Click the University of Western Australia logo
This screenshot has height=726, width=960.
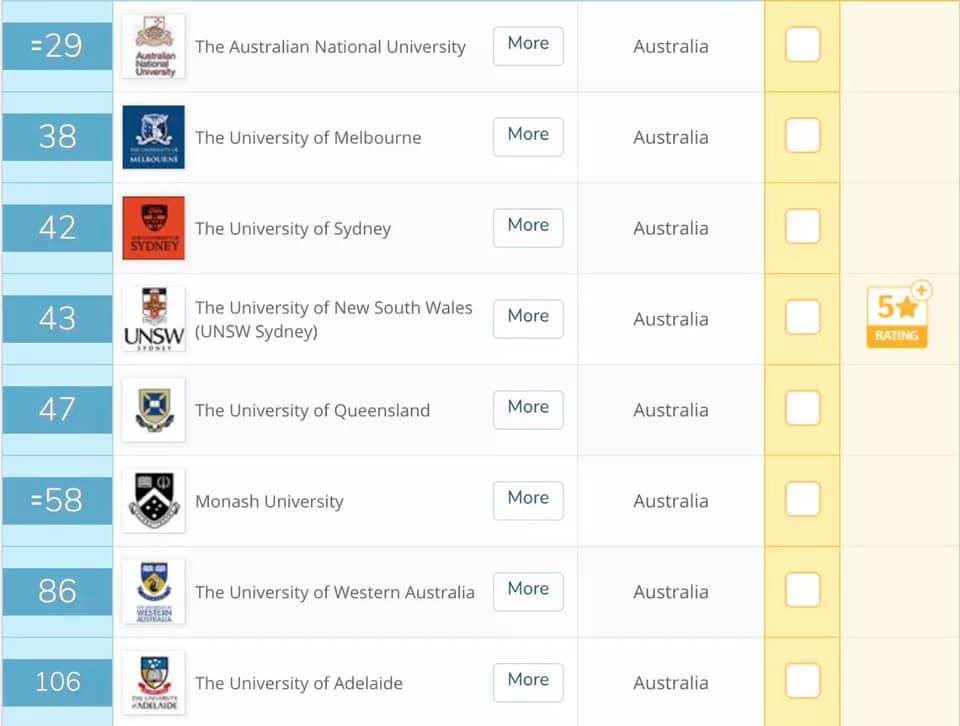[154, 591]
